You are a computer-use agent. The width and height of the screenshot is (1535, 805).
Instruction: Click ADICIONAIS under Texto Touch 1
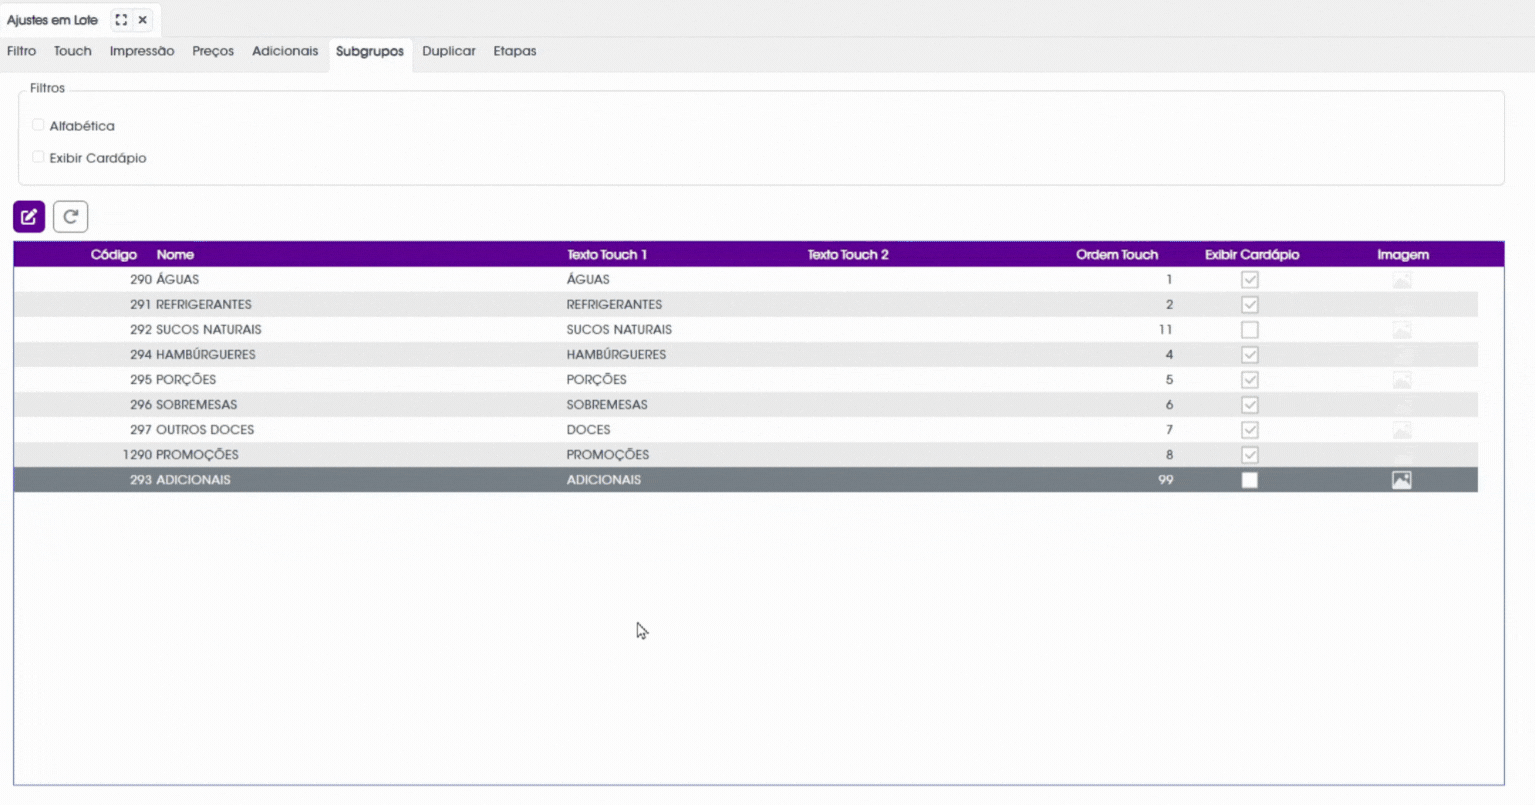pos(604,480)
